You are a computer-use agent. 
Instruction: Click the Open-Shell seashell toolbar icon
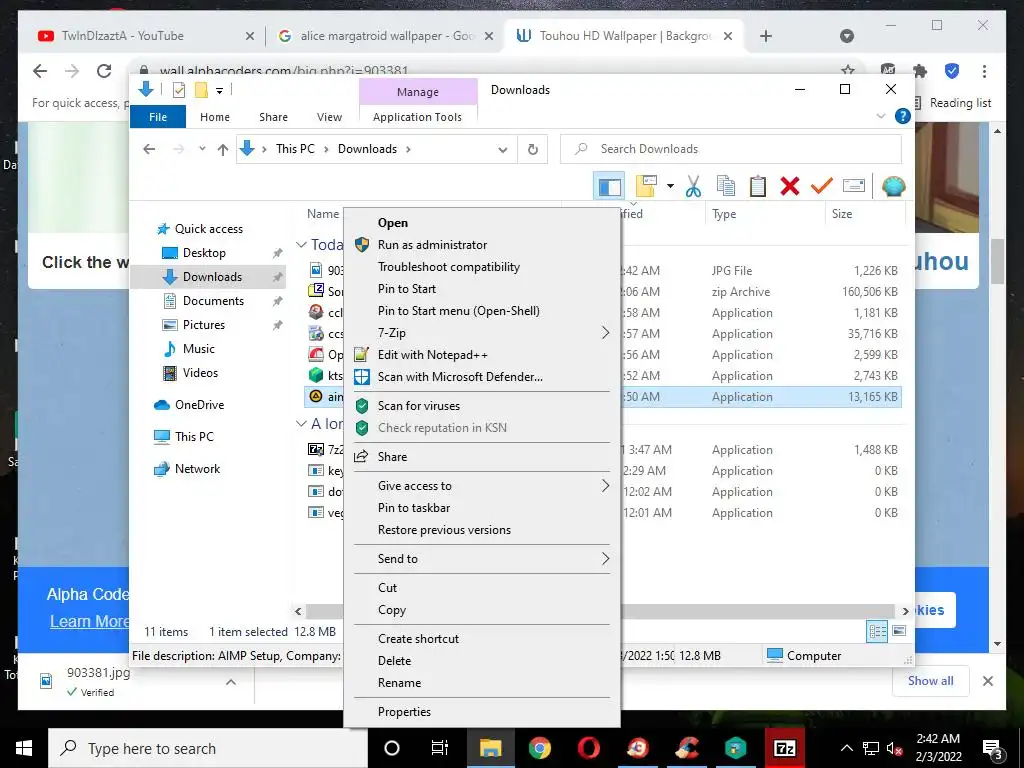coord(893,187)
